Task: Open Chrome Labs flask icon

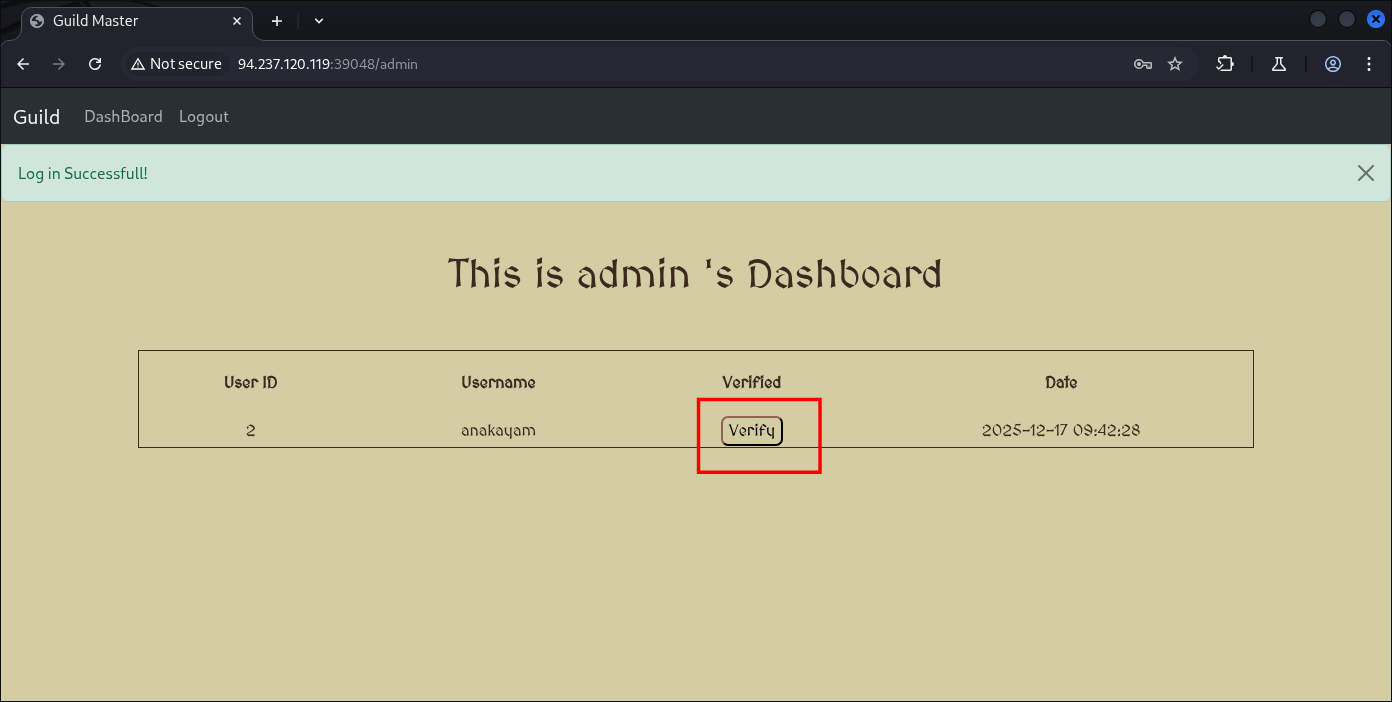Action: point(1278,64)
